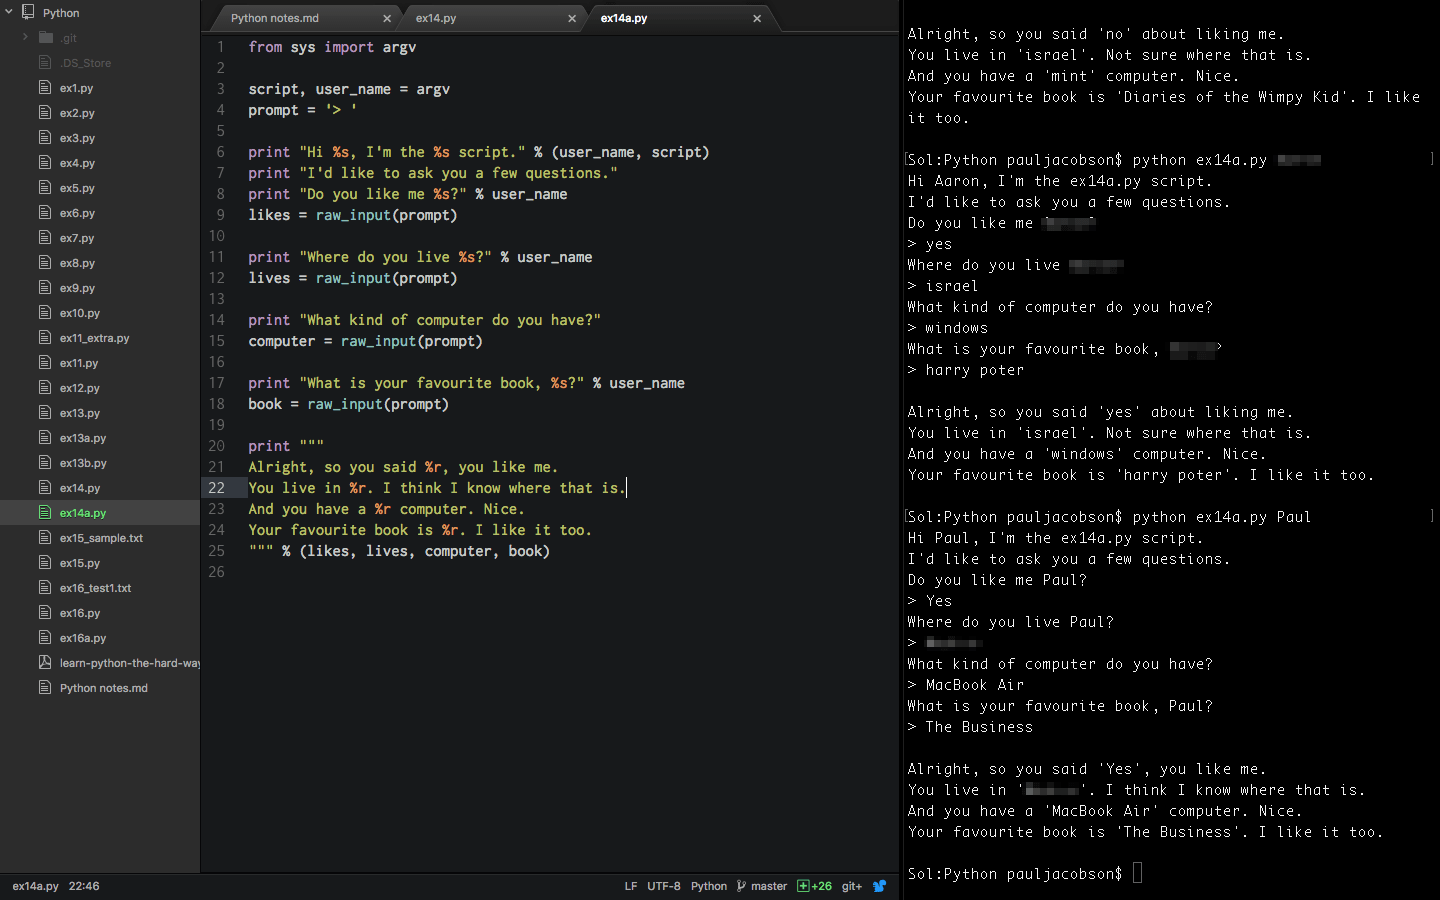Expand the .git folder

[x=23, y=37]
